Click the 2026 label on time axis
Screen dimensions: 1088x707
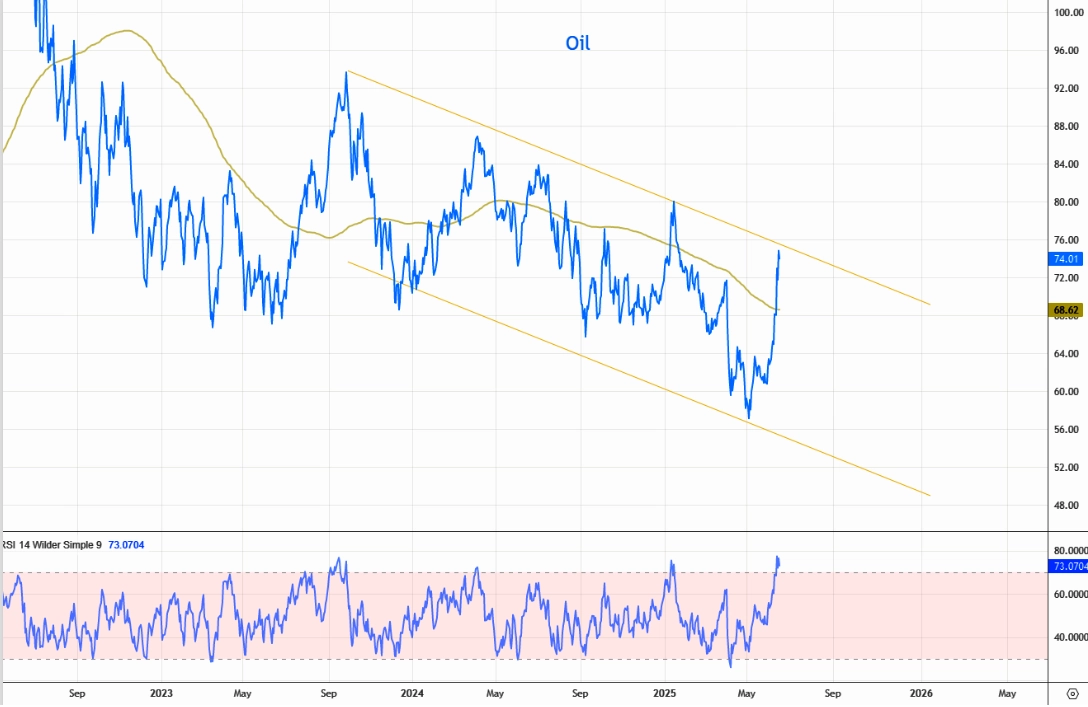(921, 693)
